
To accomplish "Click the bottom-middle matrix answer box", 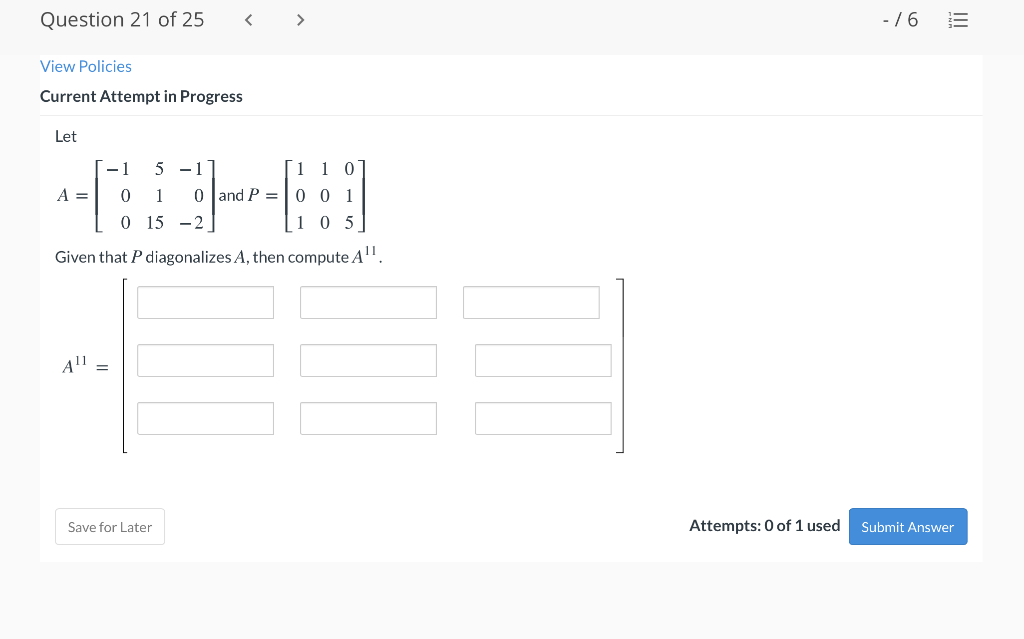I will tap(368, 418).
